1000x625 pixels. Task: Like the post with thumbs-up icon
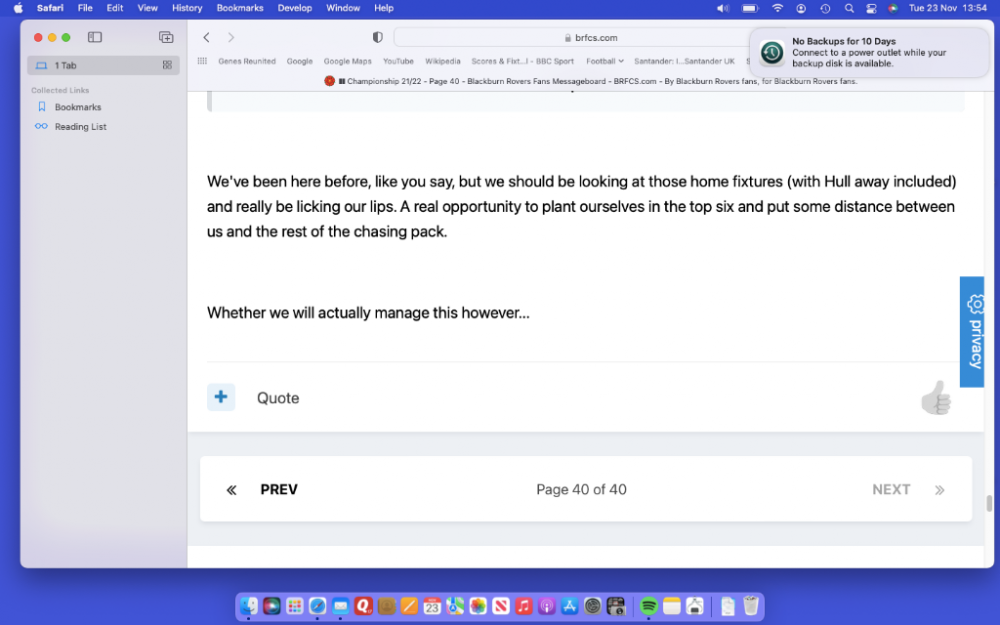pos(935,398)
